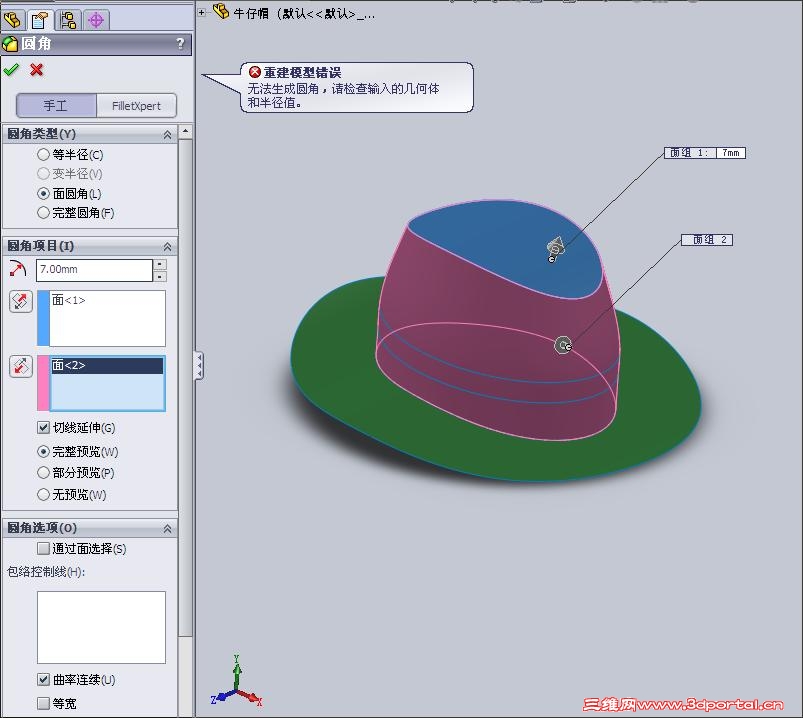
Task: Collapse the 圆角项目 section
Action: pyautogui.click(x=167, y=247)
